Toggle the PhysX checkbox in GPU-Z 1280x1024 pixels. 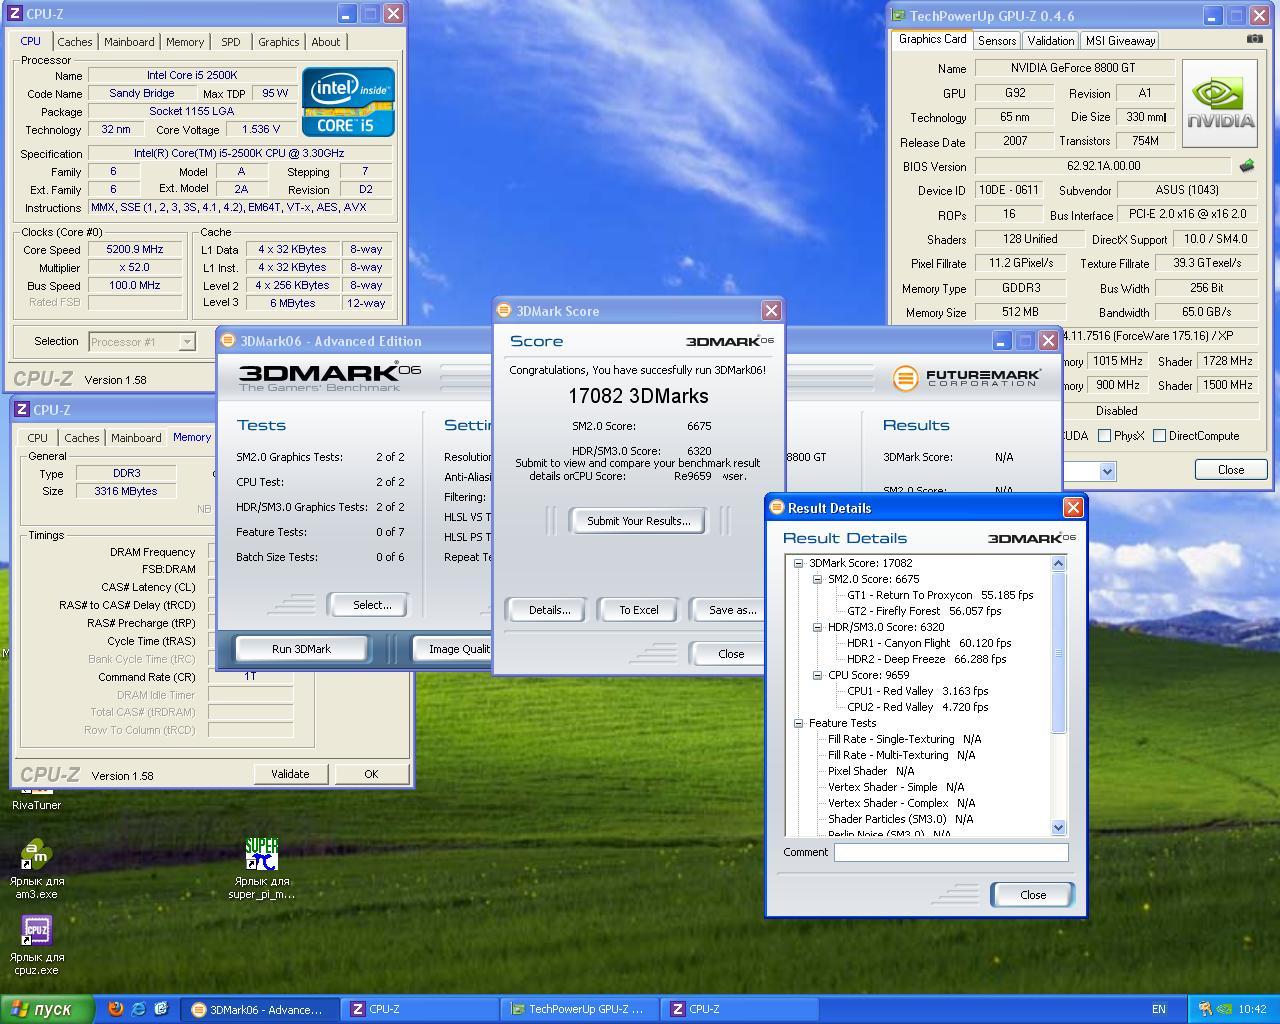click(1104, 436)
